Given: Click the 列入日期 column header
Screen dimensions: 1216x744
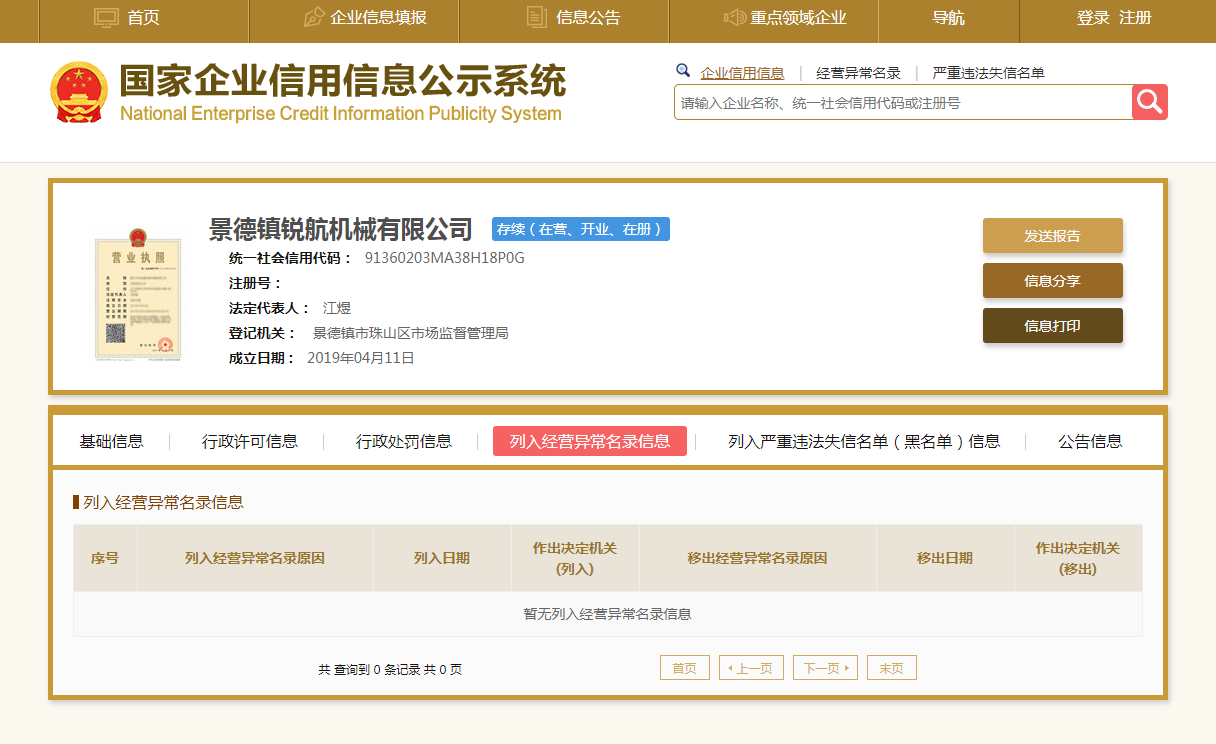Looking at the screenshot, I should point(442,558).
